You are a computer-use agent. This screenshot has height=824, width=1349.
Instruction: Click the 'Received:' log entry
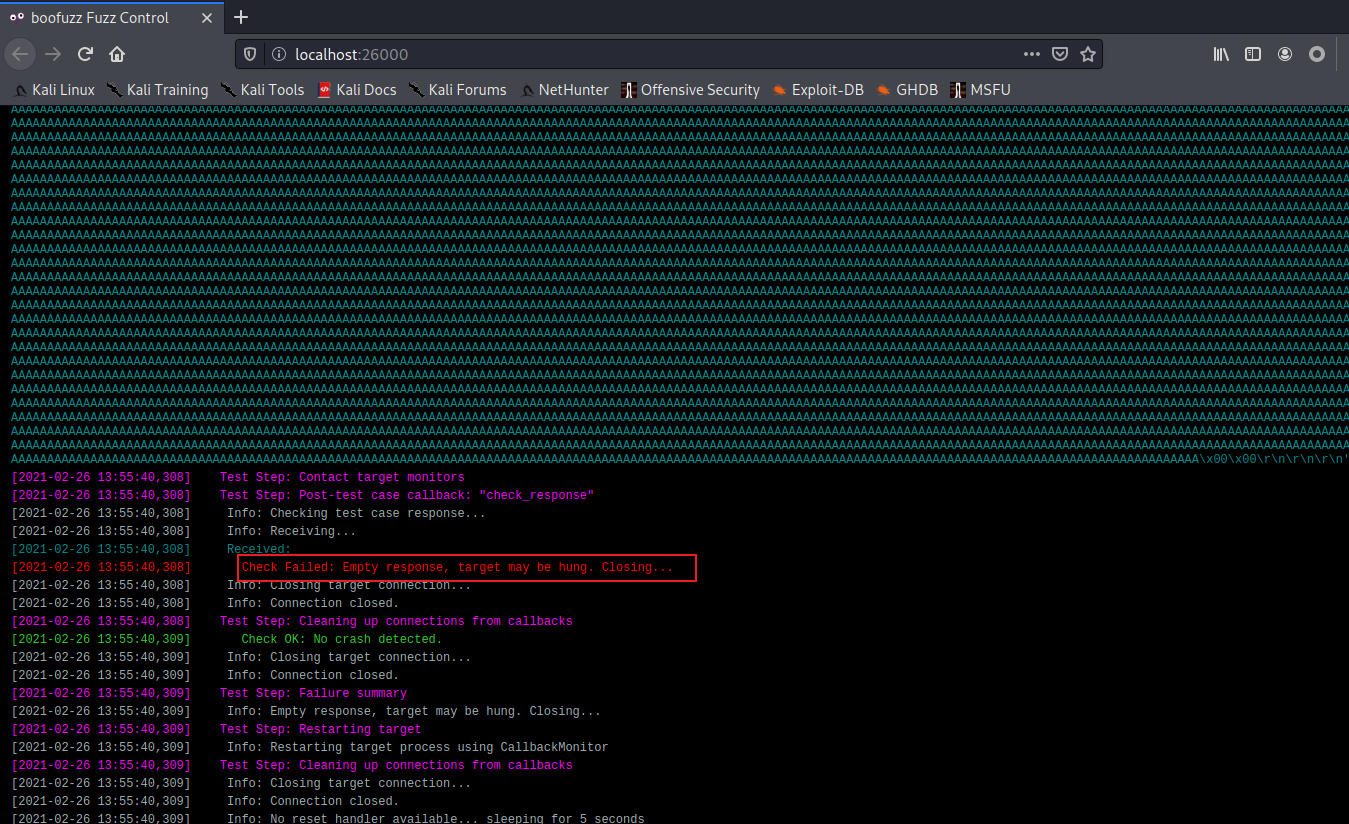(x=259, y=549)
